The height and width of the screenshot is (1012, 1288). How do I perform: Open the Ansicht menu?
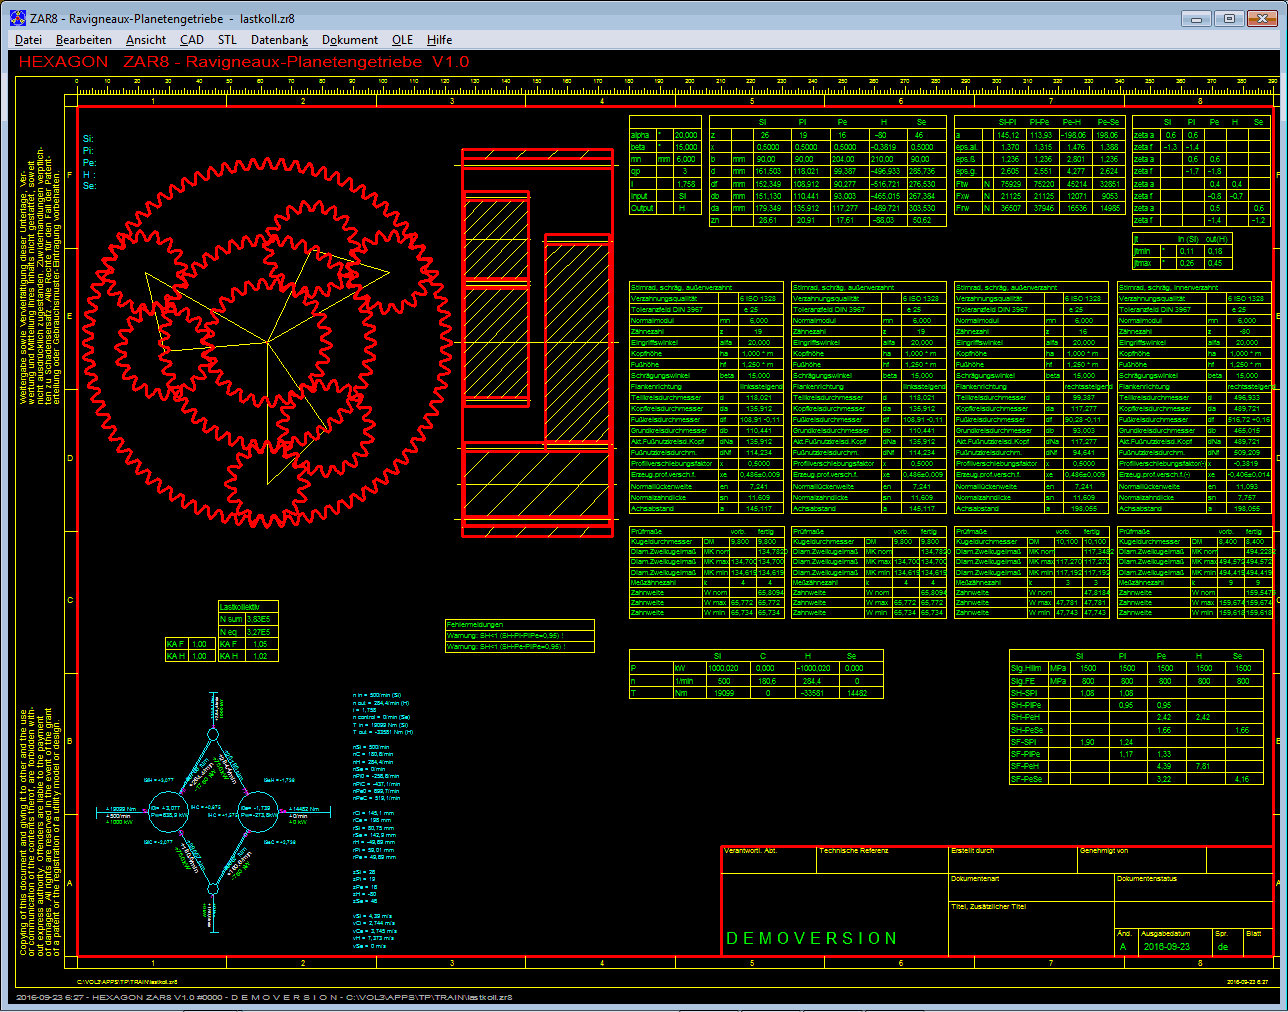coord(146,40)
